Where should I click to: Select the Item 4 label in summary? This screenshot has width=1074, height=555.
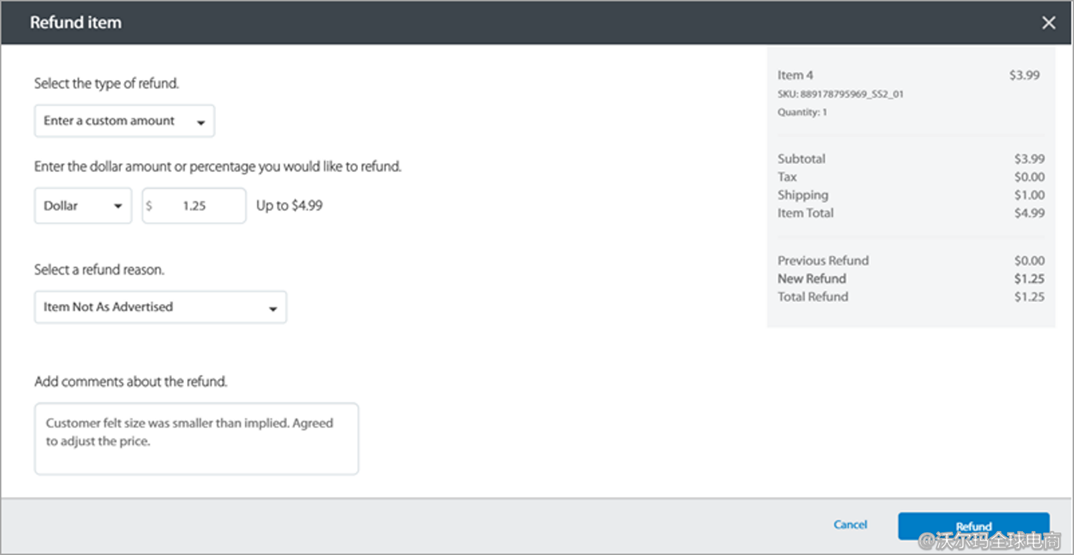tap(796, 75)
